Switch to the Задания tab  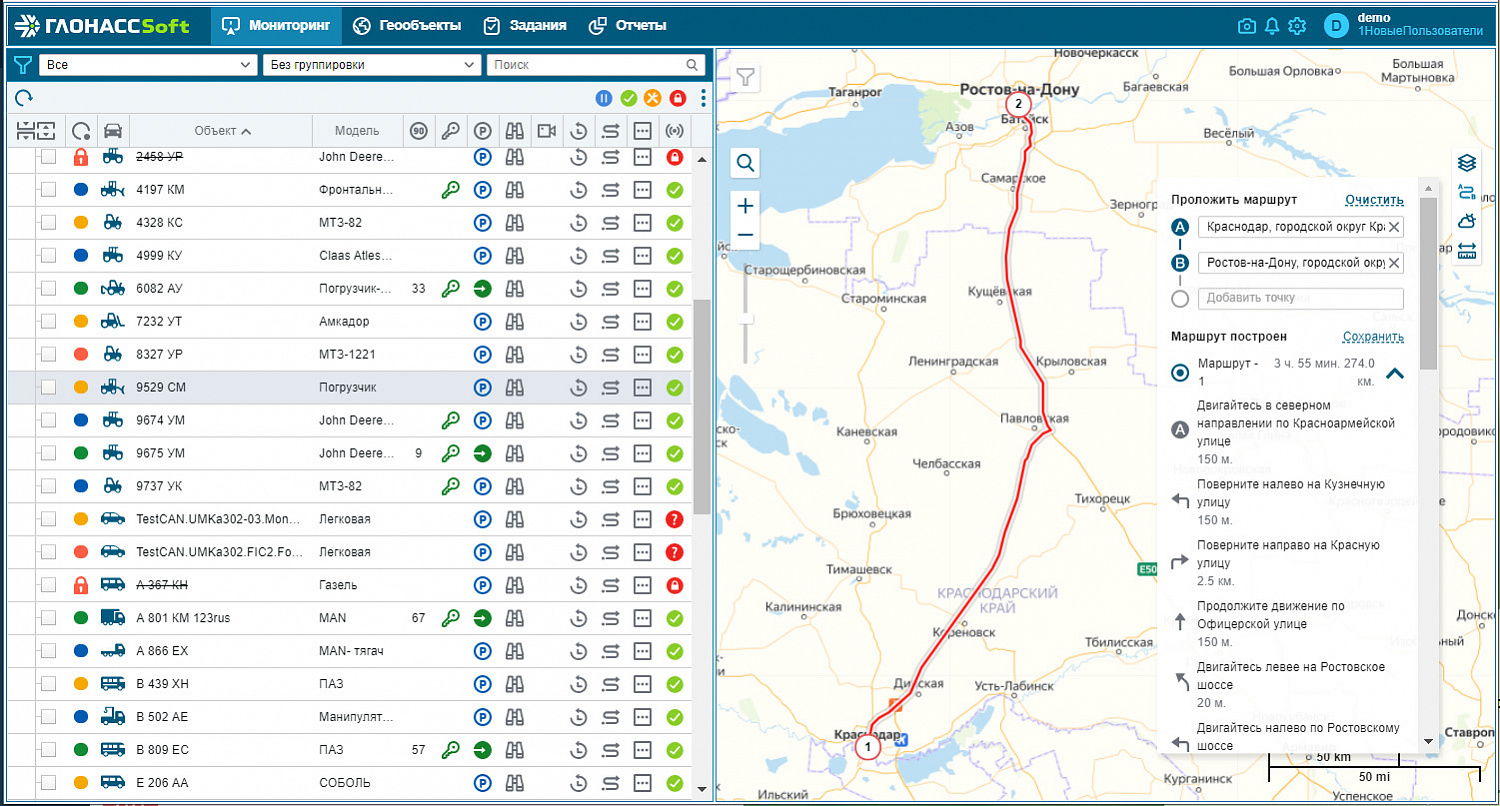(x=525, y=25)
